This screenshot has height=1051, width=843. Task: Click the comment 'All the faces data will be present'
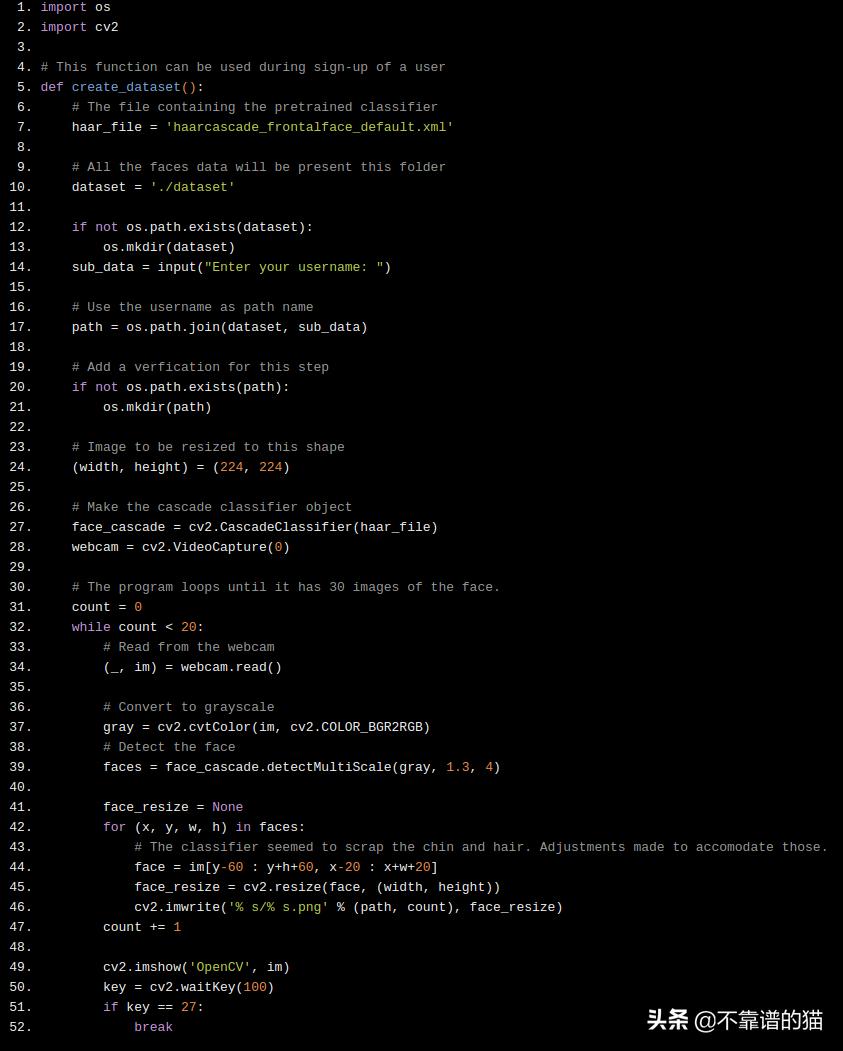pos(258,167)
